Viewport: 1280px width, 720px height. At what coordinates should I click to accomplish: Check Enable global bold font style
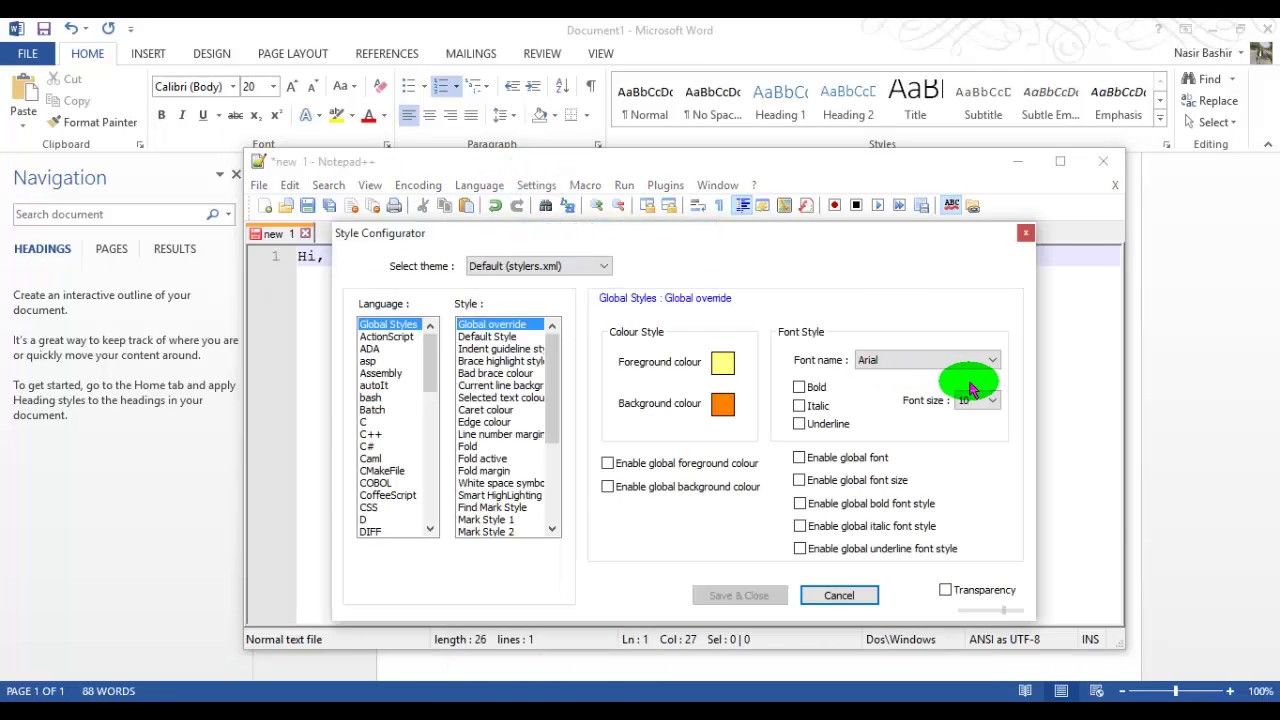[800, 503]
